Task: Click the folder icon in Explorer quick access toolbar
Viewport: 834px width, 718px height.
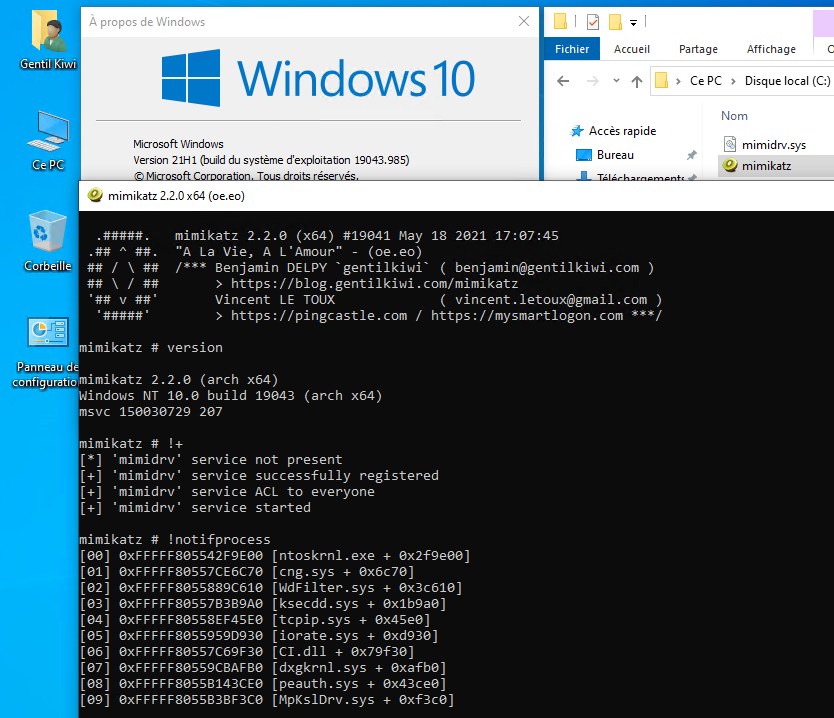Action: [x=560, y=21]
